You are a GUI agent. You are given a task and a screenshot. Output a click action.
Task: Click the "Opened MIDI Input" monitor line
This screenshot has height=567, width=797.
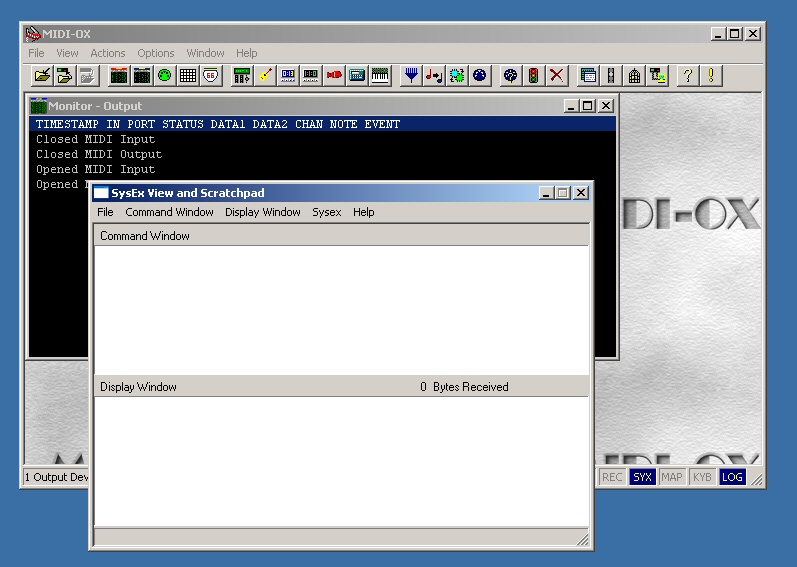point(96,169)
